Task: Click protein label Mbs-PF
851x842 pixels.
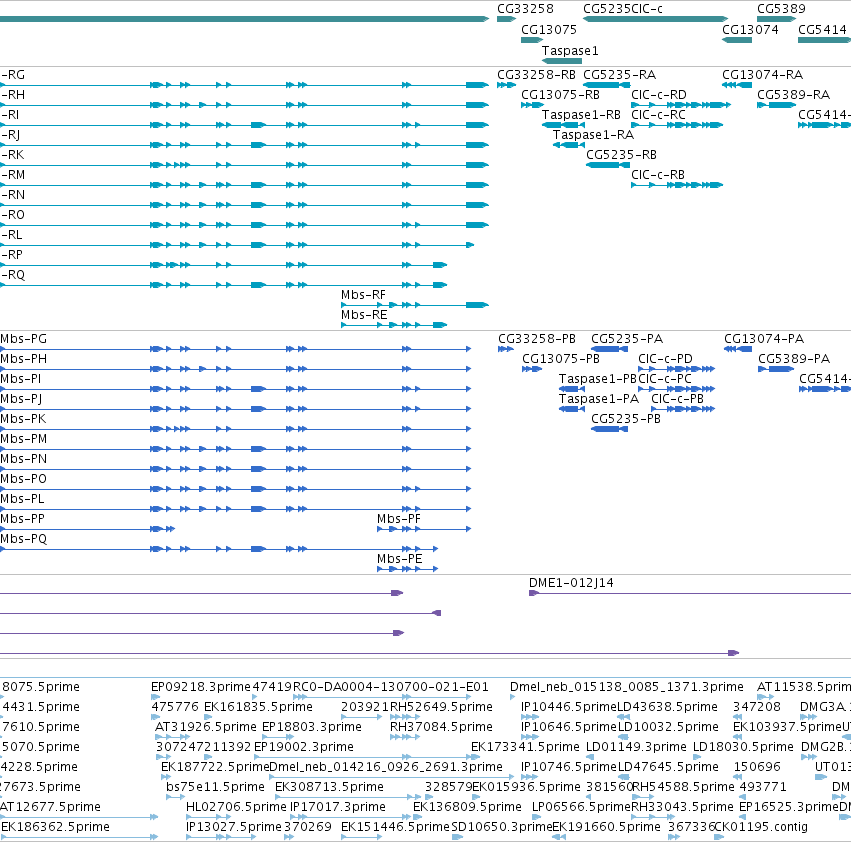Action: pyautogui.click(x=399, y=519)
